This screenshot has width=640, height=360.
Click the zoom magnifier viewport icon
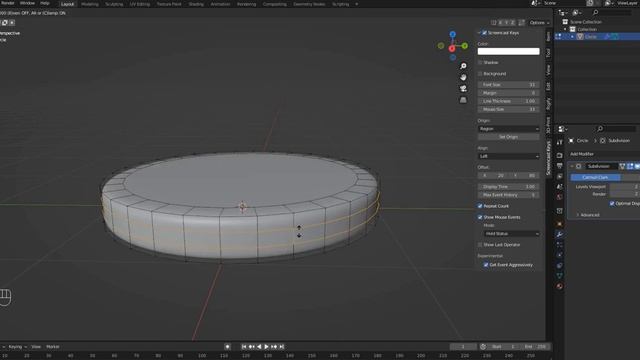pyautogui.click(x=463, y=66)
